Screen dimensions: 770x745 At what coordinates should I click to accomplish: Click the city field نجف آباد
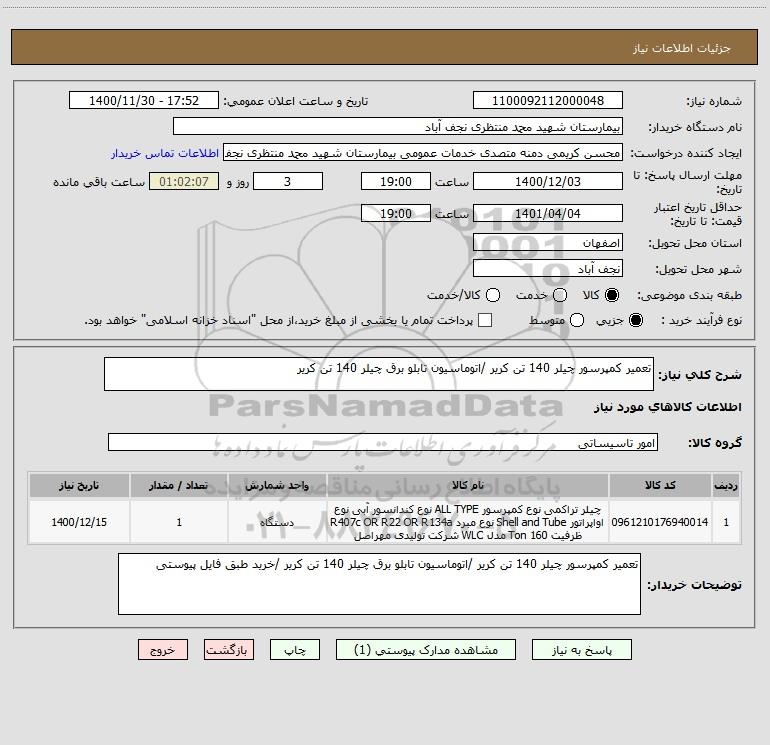[548, 268]
